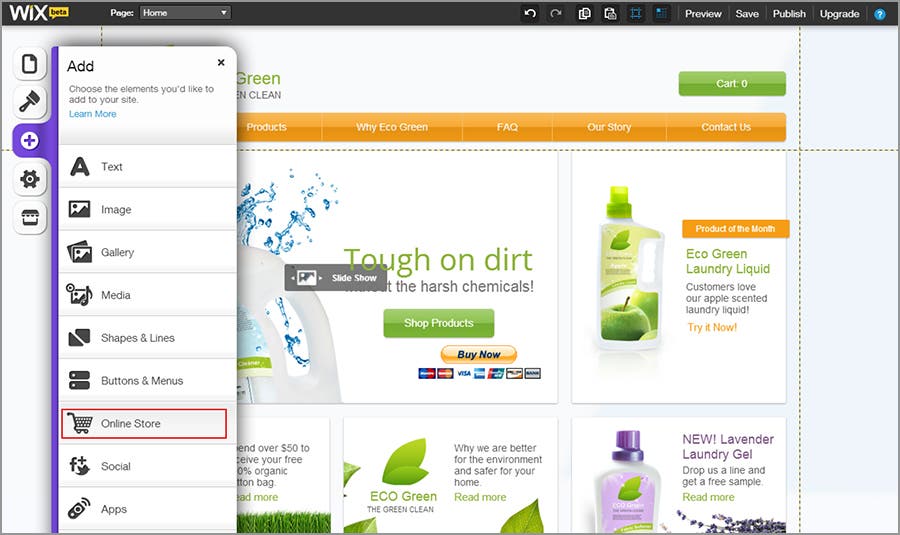The height and width of the screenshot is (535, 900).
Task: Click Publish in the top bar
Action: (789, 14)
